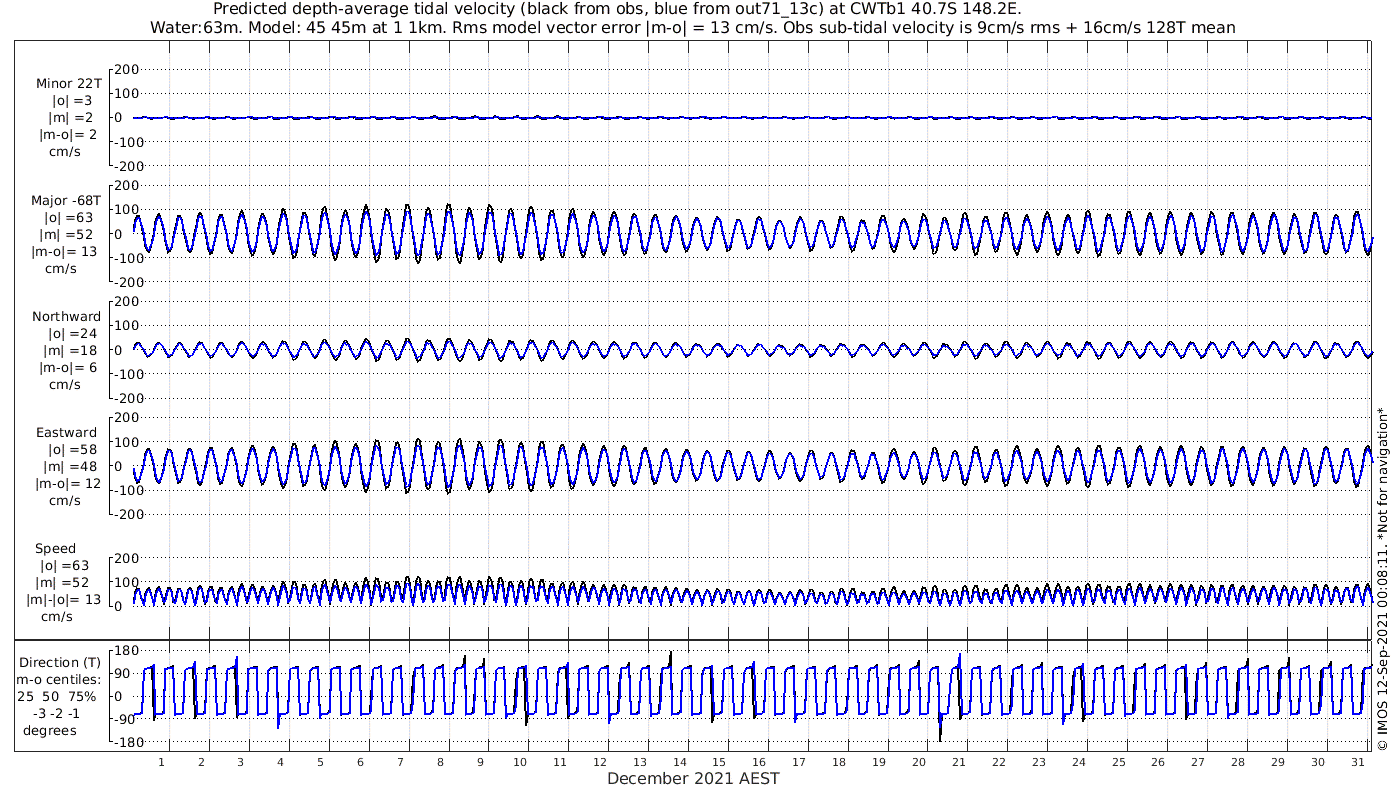1400x800 pixels.
Task: Click the '|o| =3' value under Minor 22T
Action: tap(72, 101)
